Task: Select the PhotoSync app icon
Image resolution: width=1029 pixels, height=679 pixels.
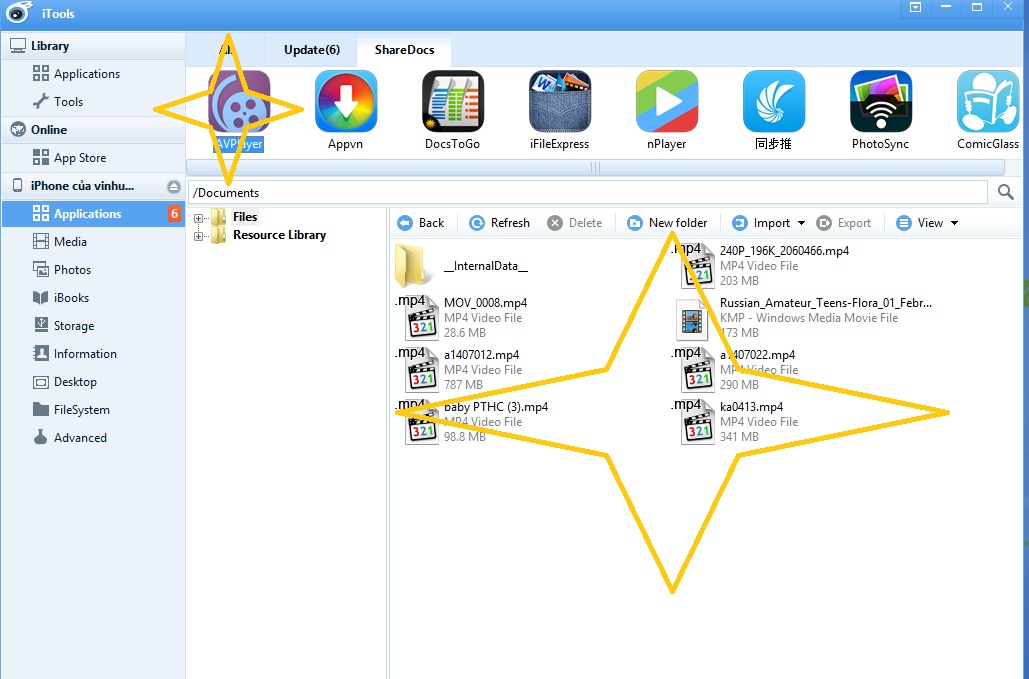Action: point(880,101)
